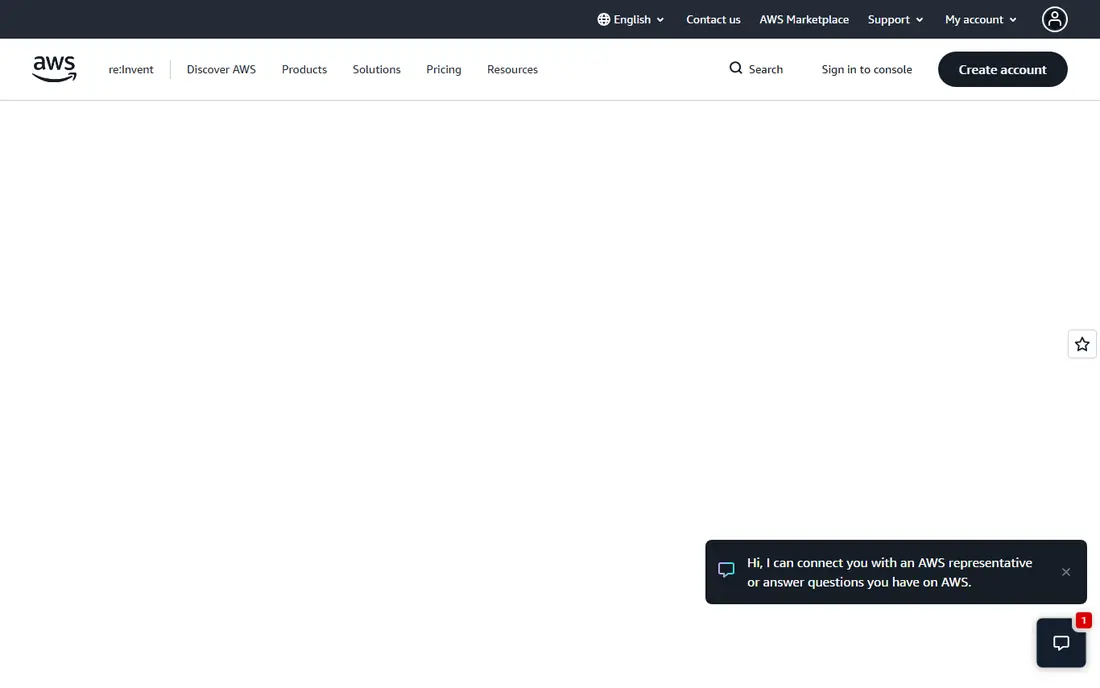Click the speech bubble icon in chat popup
The image size is (1100, 688).
coord(726,569)
